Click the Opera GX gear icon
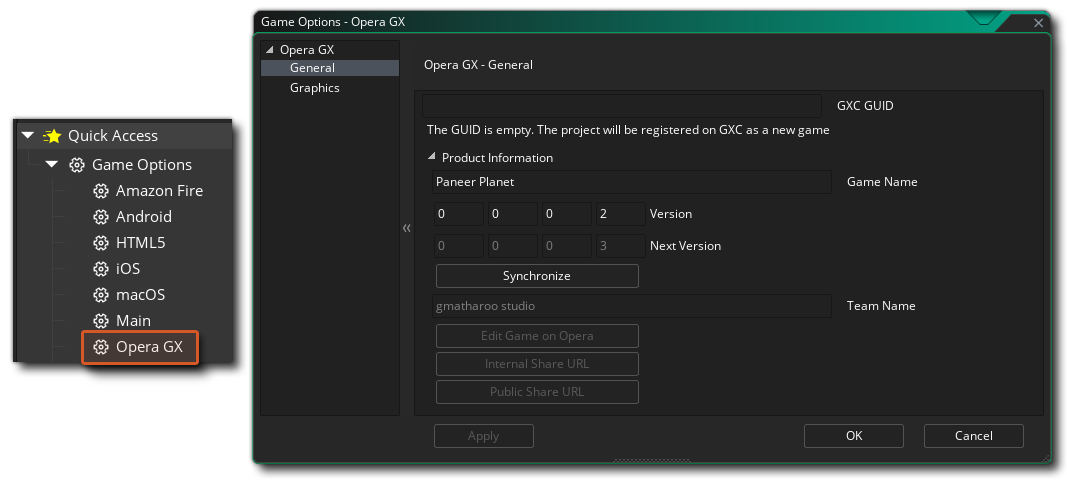Image resolution: width=1067 pixels, height=481 pixels. pos(101,347)
